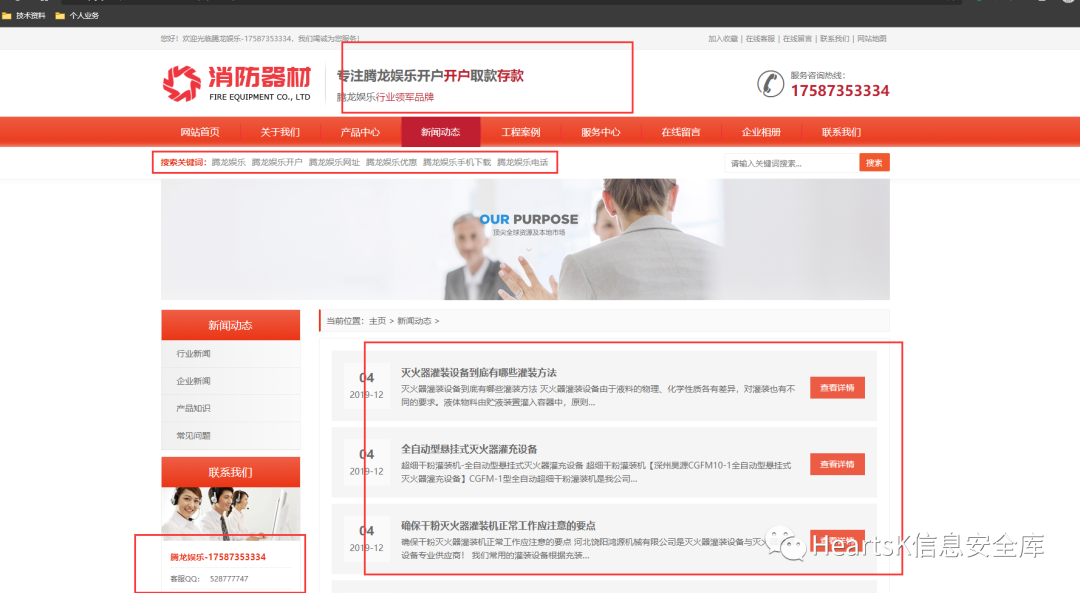Click 加入收藏 top link

[723, 39]
